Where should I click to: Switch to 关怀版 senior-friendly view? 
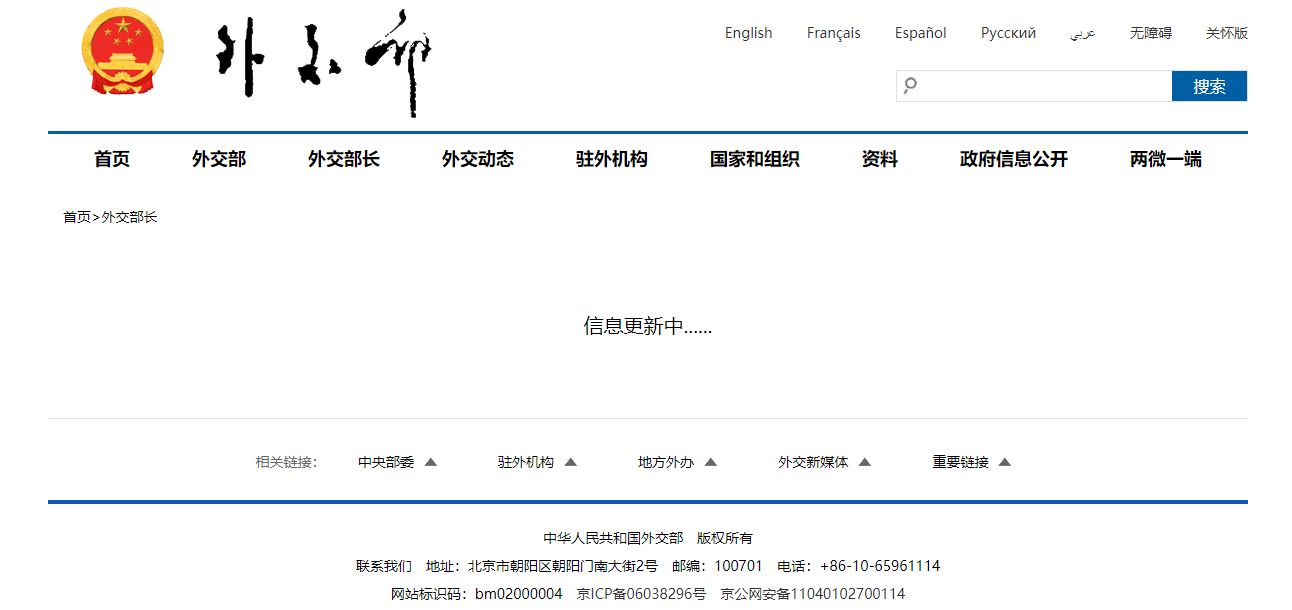(x=1226, y=33)
